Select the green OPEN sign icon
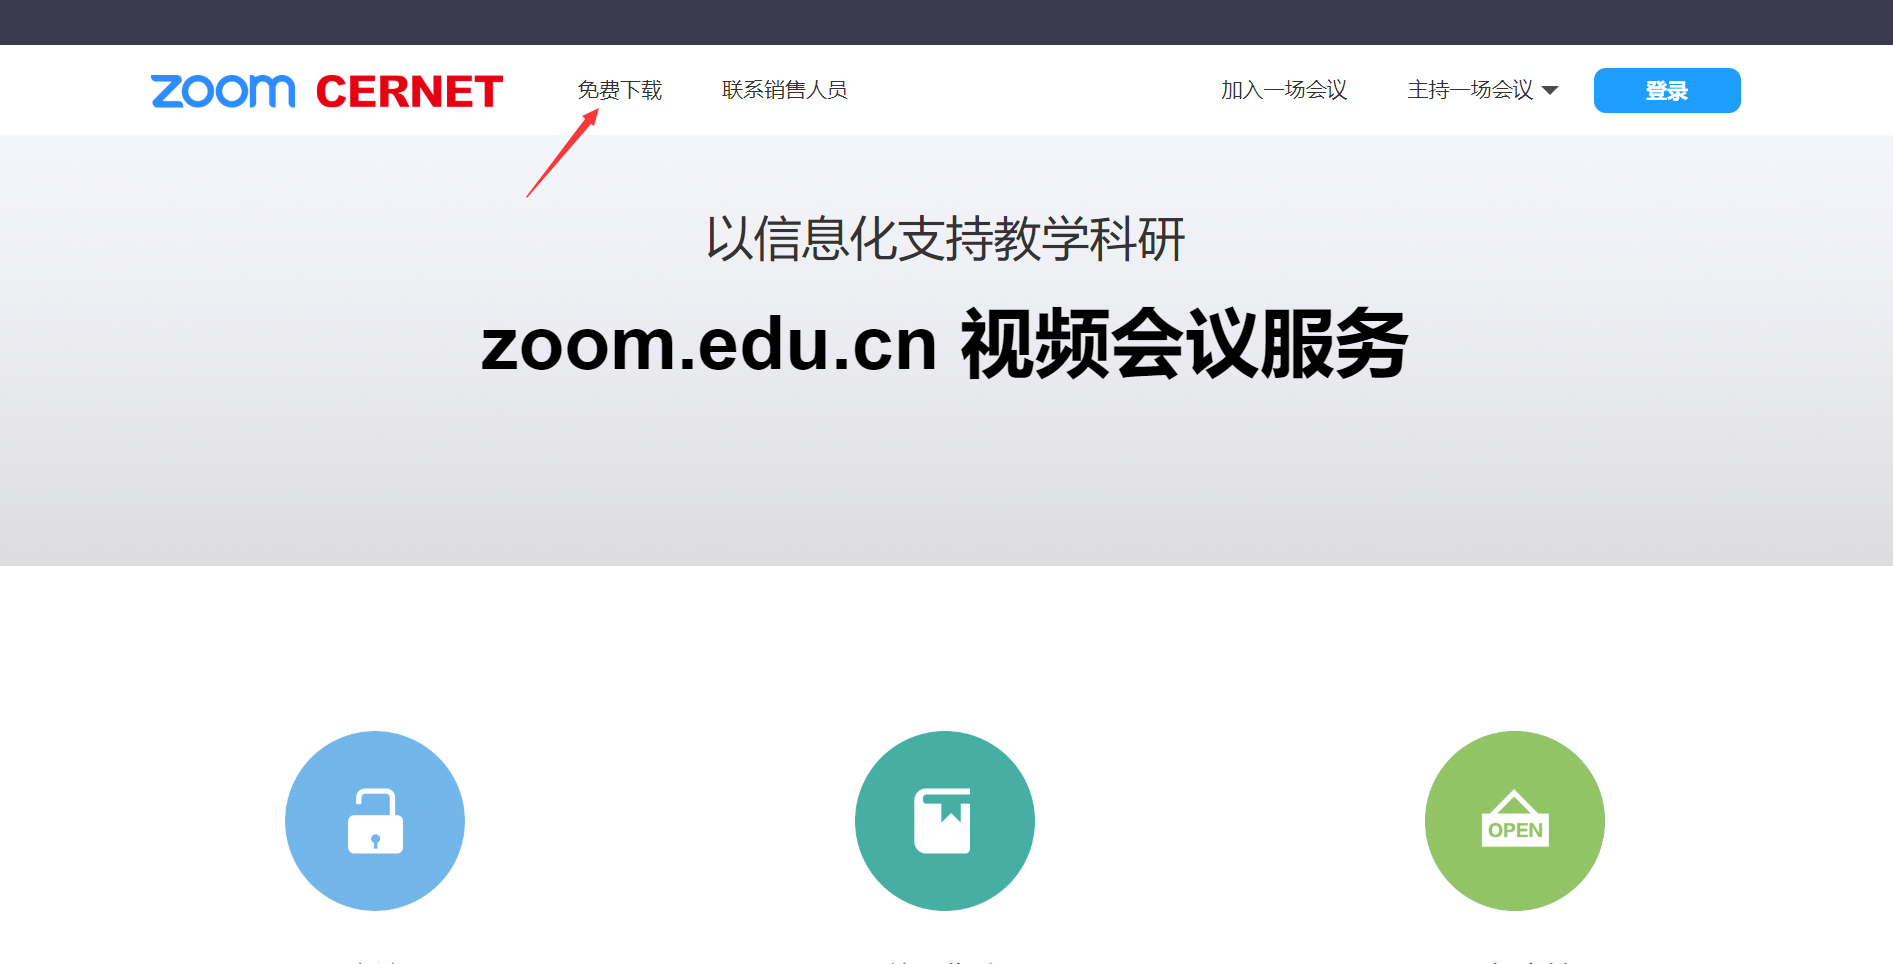Screen dimensions: 1893x964 click(1515, 821)
